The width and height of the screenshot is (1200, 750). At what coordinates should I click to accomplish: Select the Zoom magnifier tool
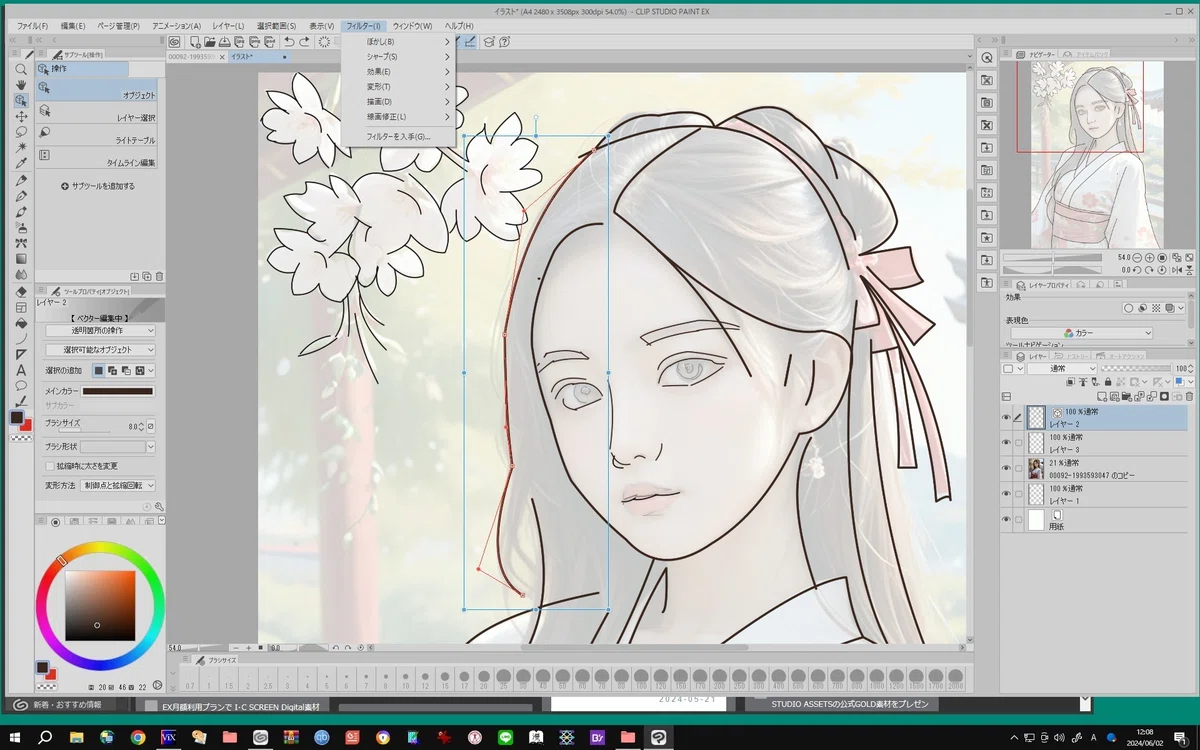pyautogui.click(x=20, y=69)
